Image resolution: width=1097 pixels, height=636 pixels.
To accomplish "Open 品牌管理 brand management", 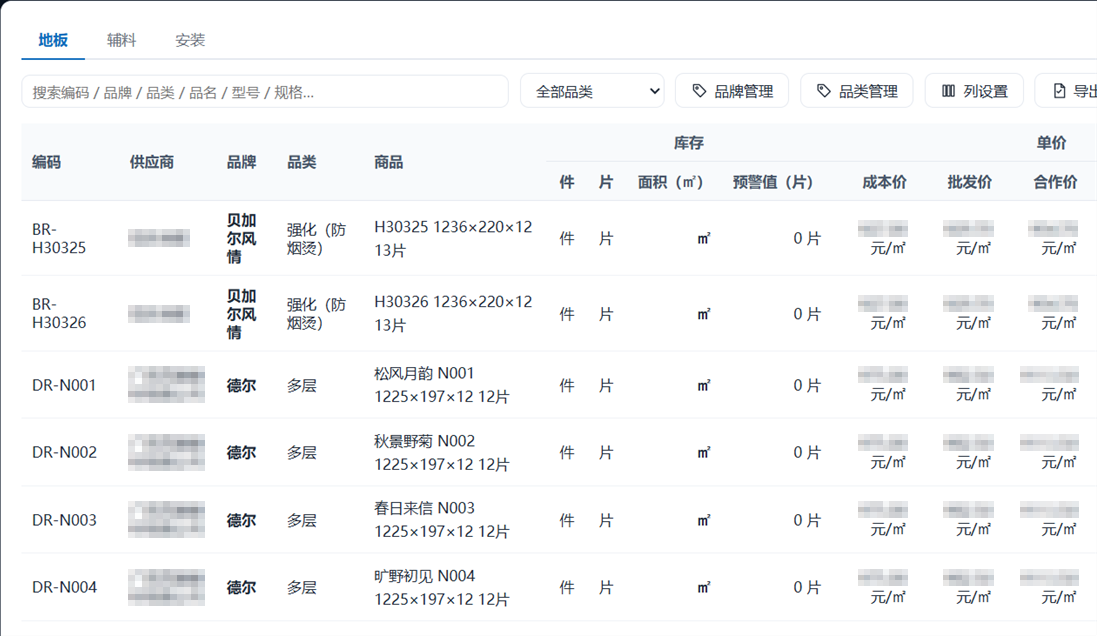I will 732,91.
